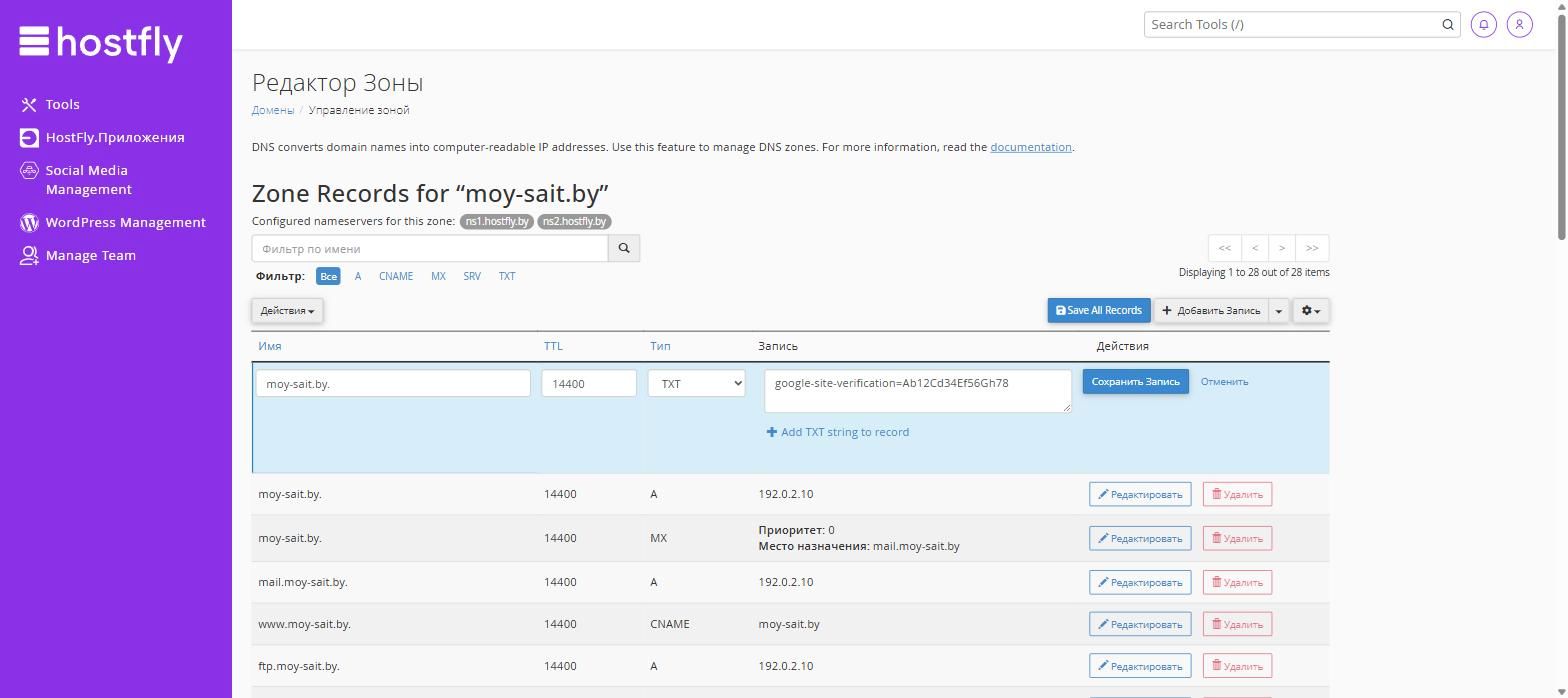The image size is (1568, 698).
Task: Select the Все filter
Action: pyautogui.click(x=328, y=276)
